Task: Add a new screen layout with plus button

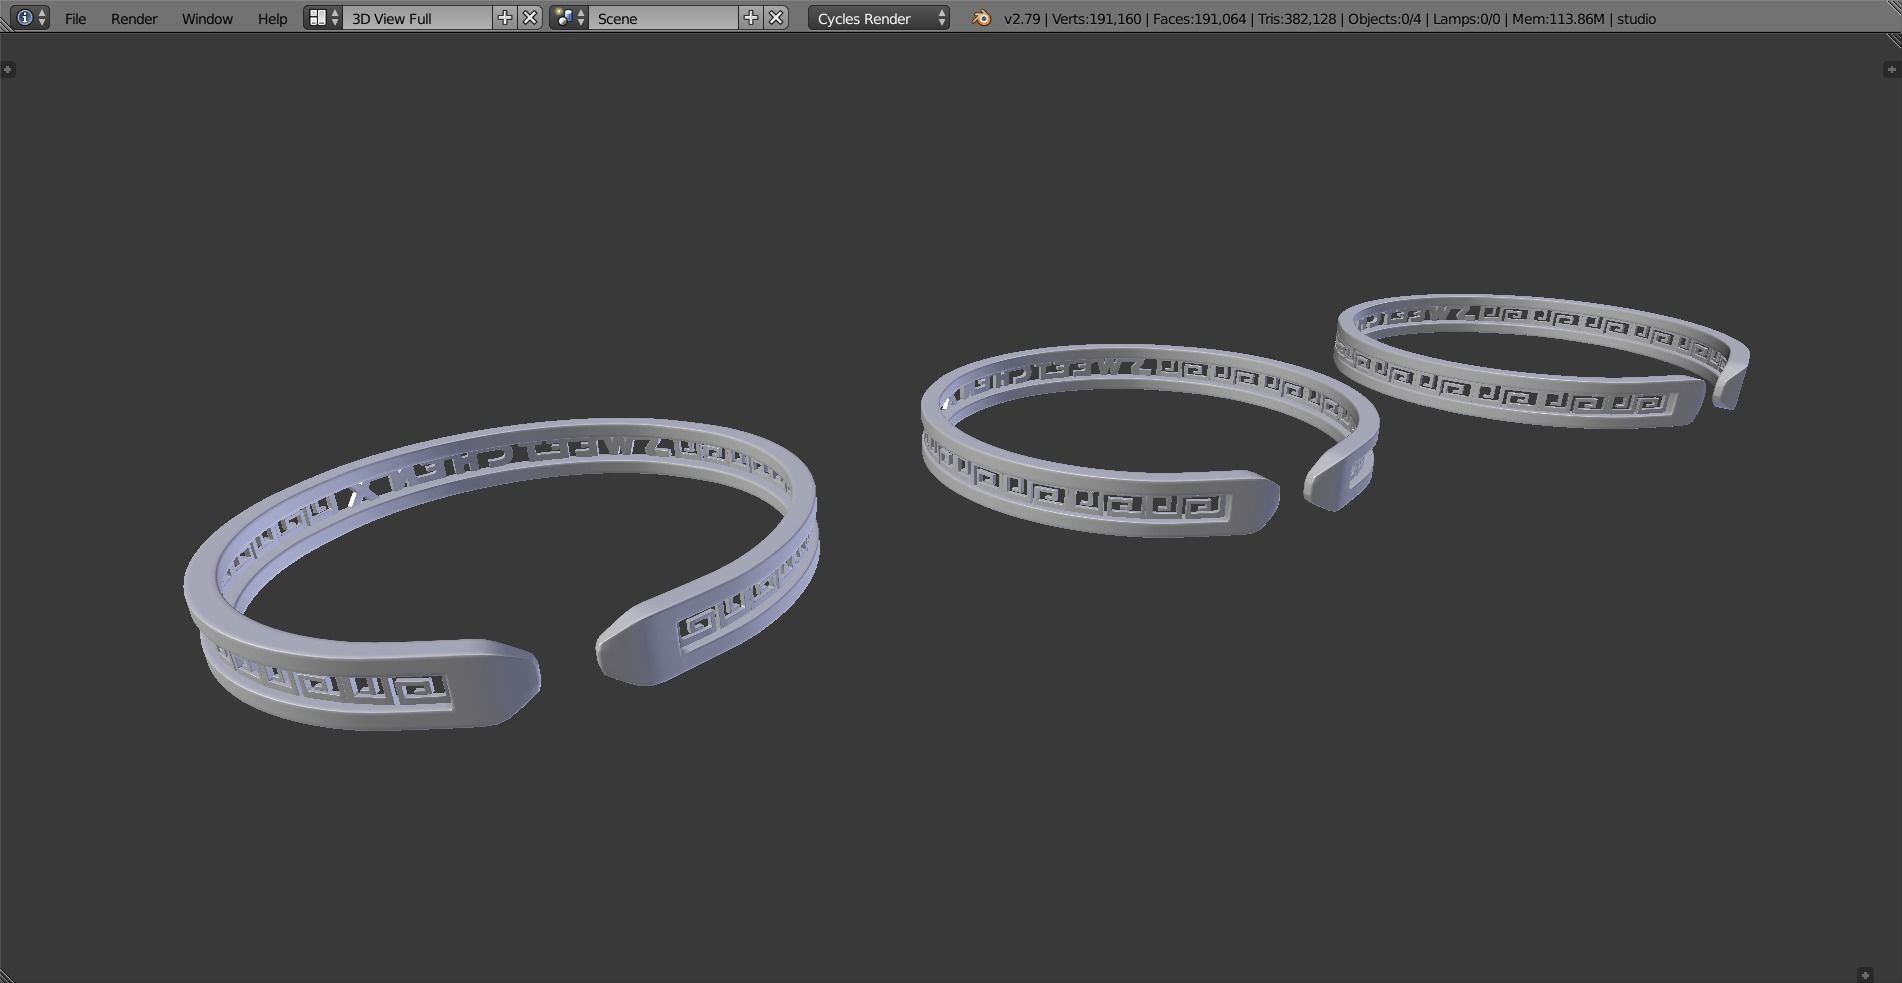Action: pyautogui.click(x=506, y=18)
